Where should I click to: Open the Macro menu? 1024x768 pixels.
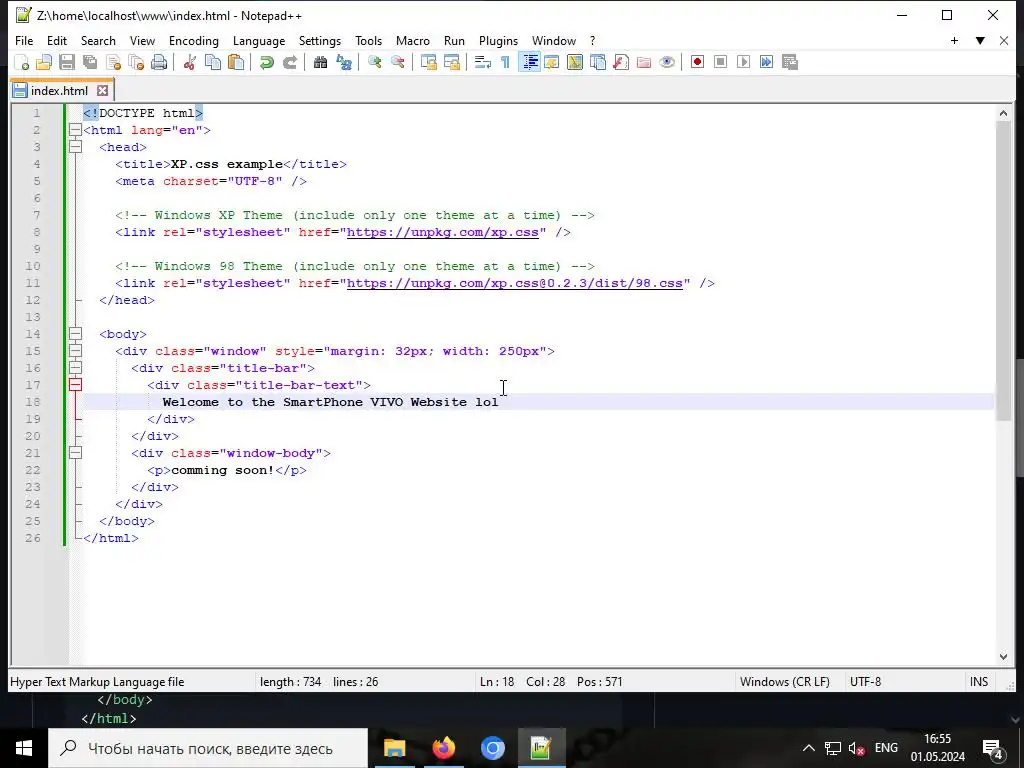click(413, 40)
